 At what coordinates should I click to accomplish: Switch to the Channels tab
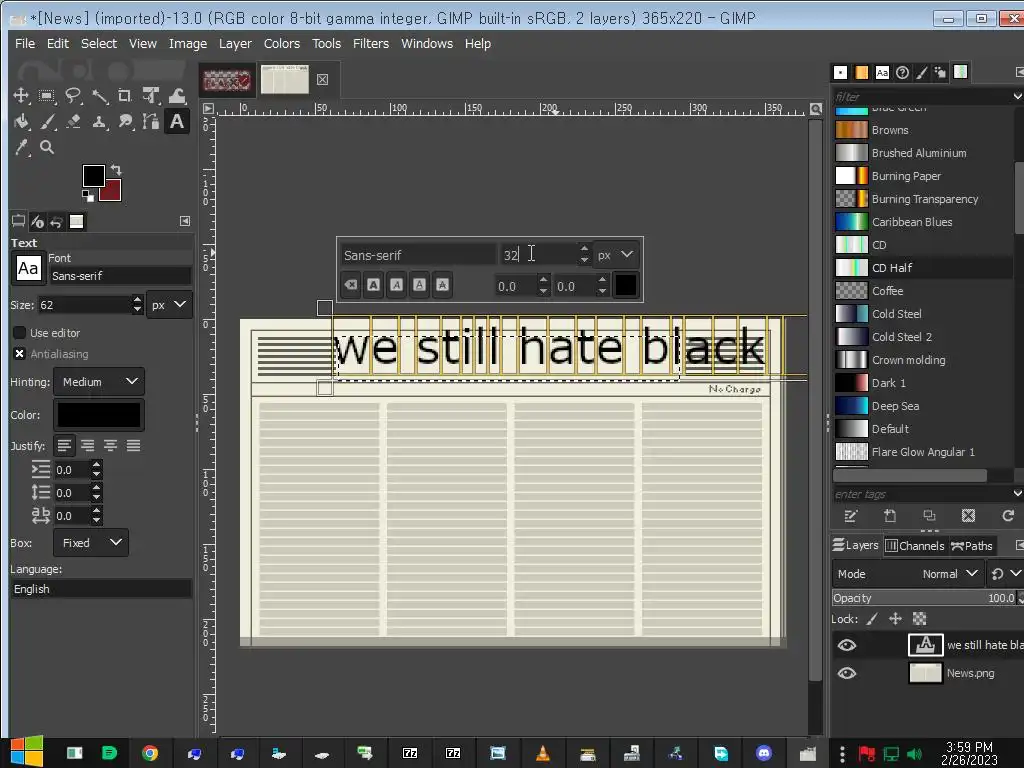915,546
